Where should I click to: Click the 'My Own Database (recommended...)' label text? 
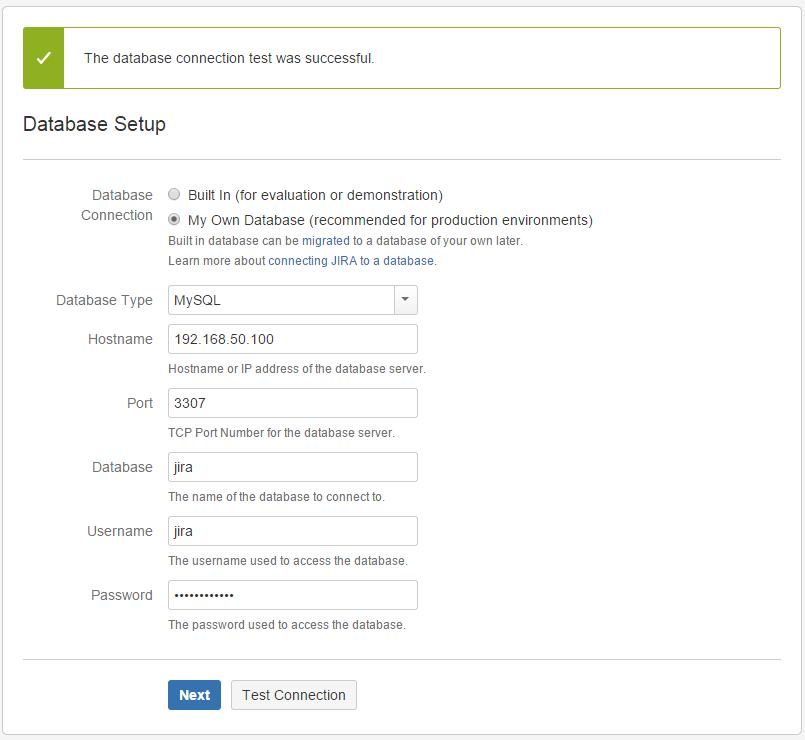[390, 220]
